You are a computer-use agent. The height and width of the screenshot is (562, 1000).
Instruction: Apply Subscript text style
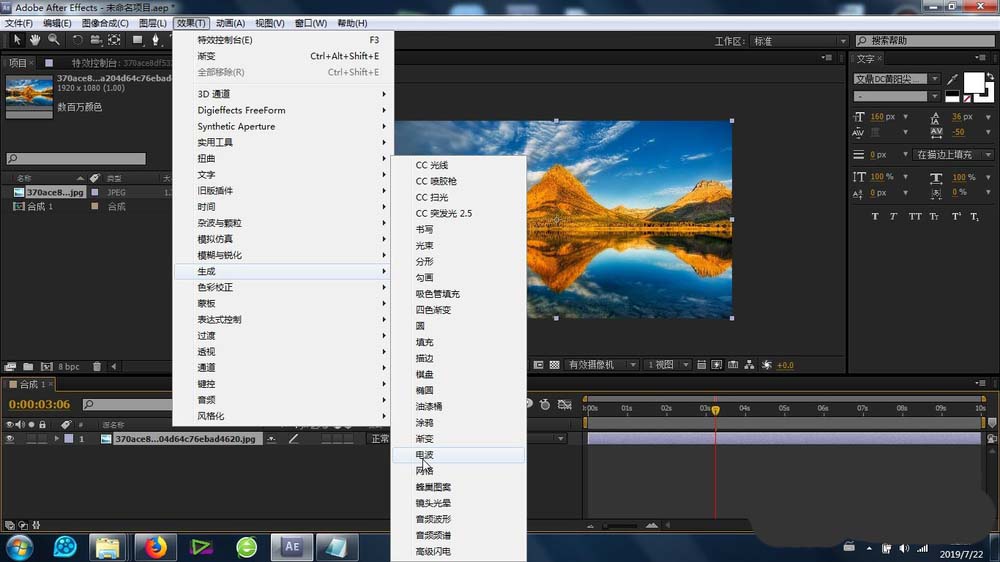tap(974, 216)
